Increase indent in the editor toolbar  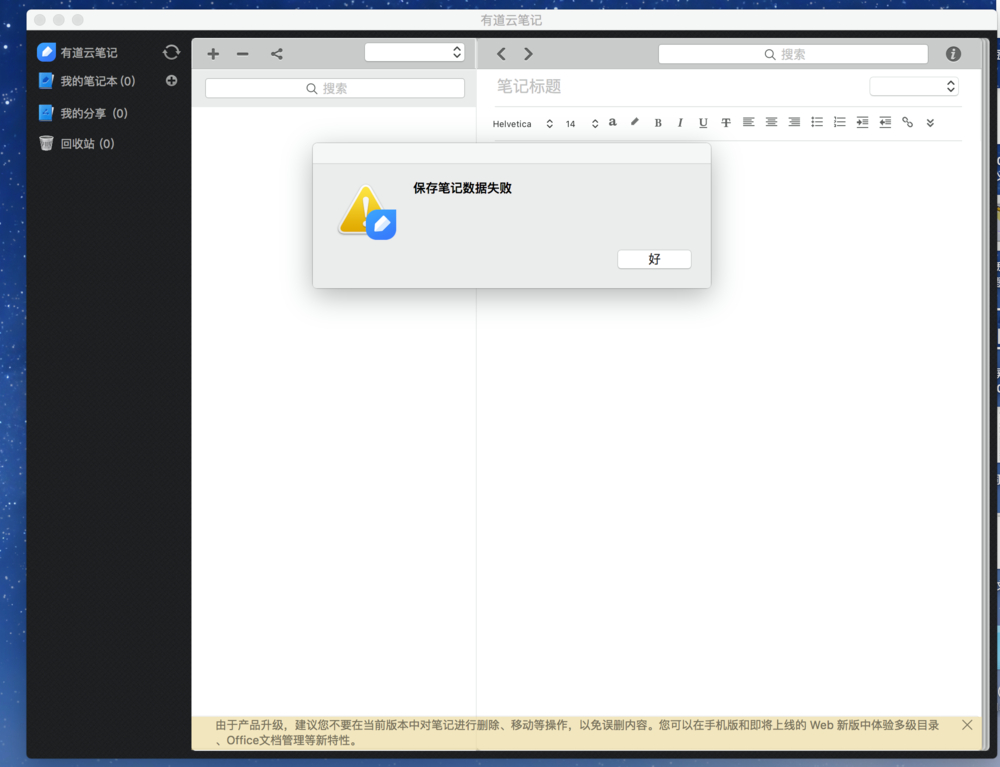point(862,122)
